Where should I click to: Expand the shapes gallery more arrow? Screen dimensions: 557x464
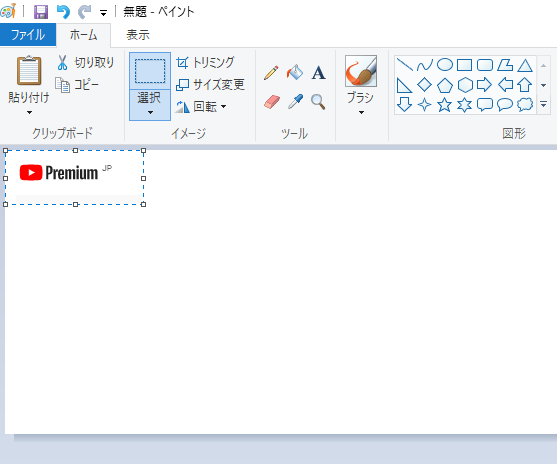pyautogui.click(x=544, y=104)
